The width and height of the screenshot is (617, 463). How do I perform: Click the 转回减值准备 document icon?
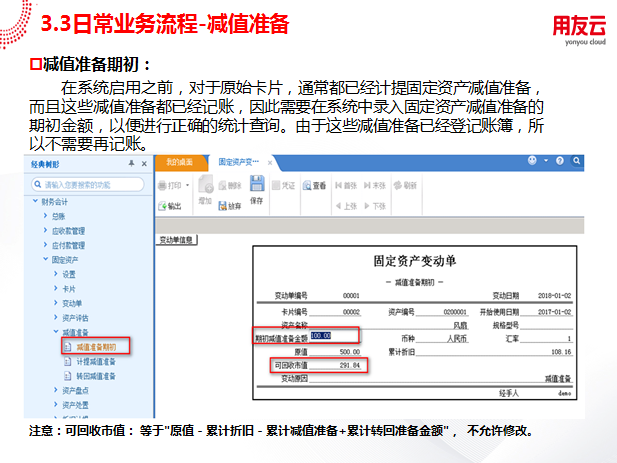coord(68,376)
